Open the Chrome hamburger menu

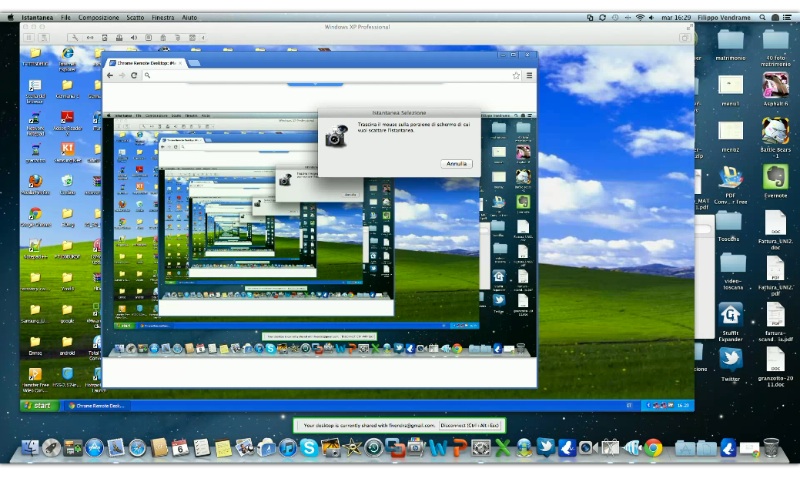click(529, 75)
